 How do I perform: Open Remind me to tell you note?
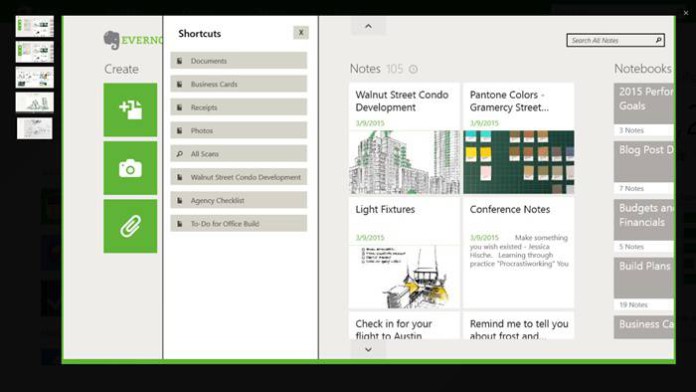click(x=518, y=325)
